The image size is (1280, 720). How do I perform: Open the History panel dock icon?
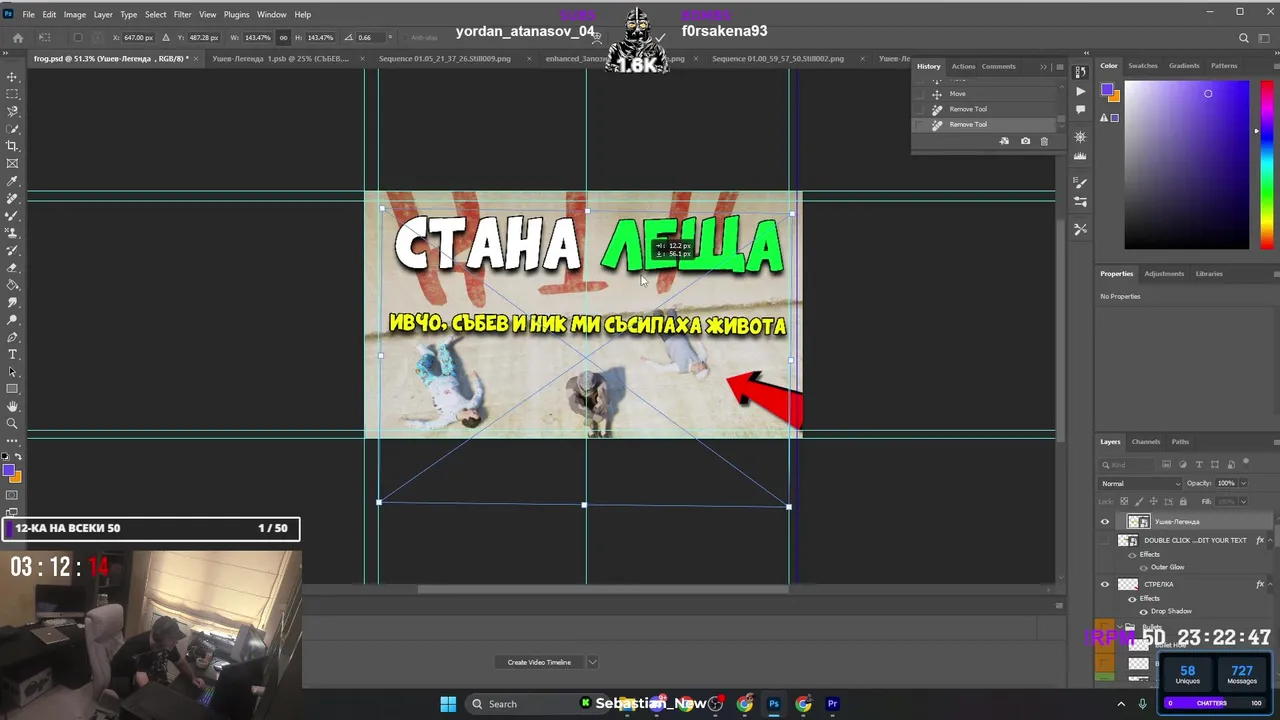[1080, 72]
